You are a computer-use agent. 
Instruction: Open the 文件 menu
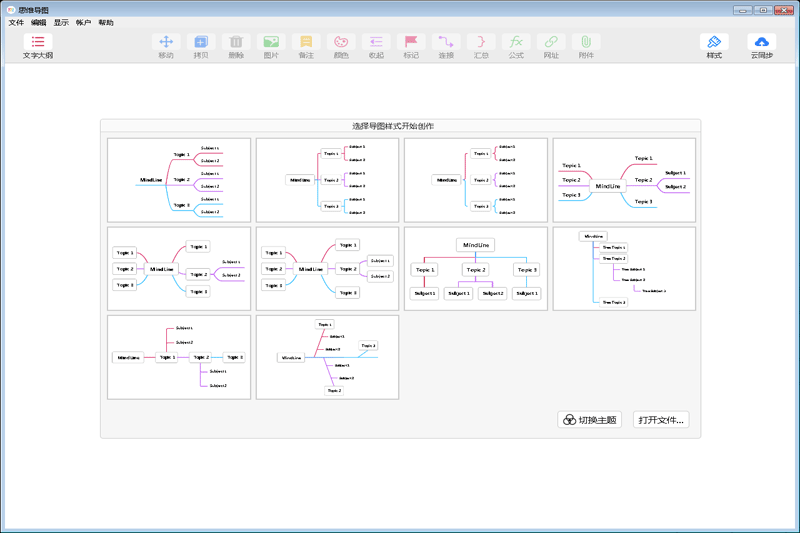coord(16,22)
